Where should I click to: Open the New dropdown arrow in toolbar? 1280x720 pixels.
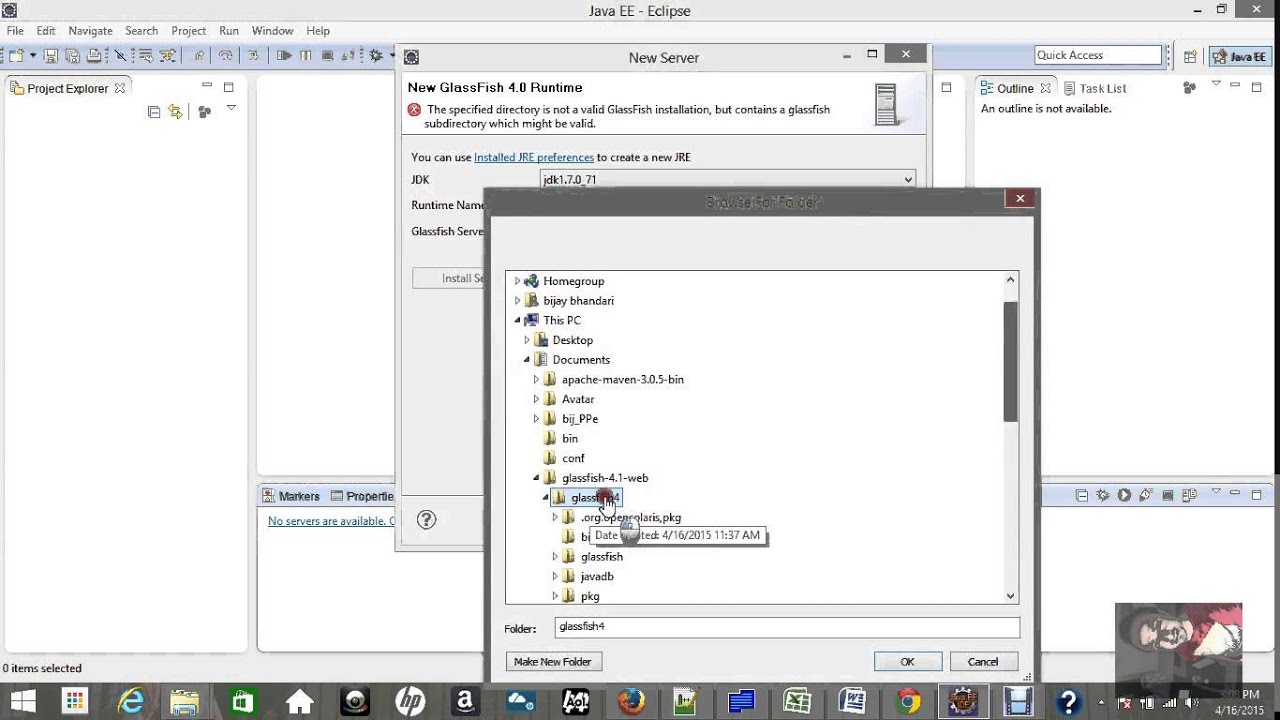33,56
